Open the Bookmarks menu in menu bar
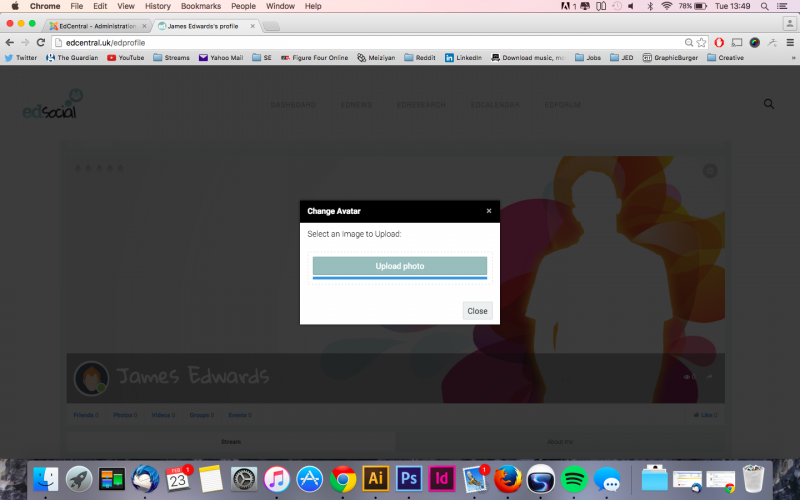Viewport: 800px width, 500px height. click(200, 6)
